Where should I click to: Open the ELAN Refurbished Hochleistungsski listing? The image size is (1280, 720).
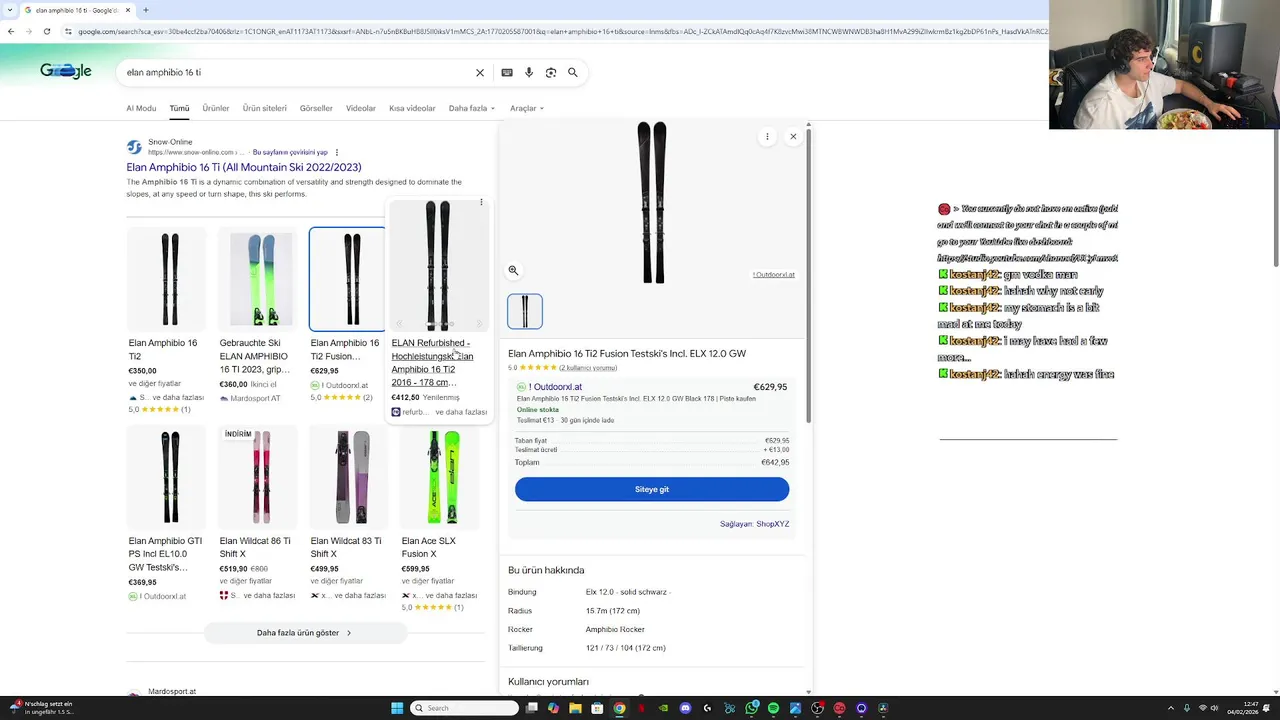[432, 362]
